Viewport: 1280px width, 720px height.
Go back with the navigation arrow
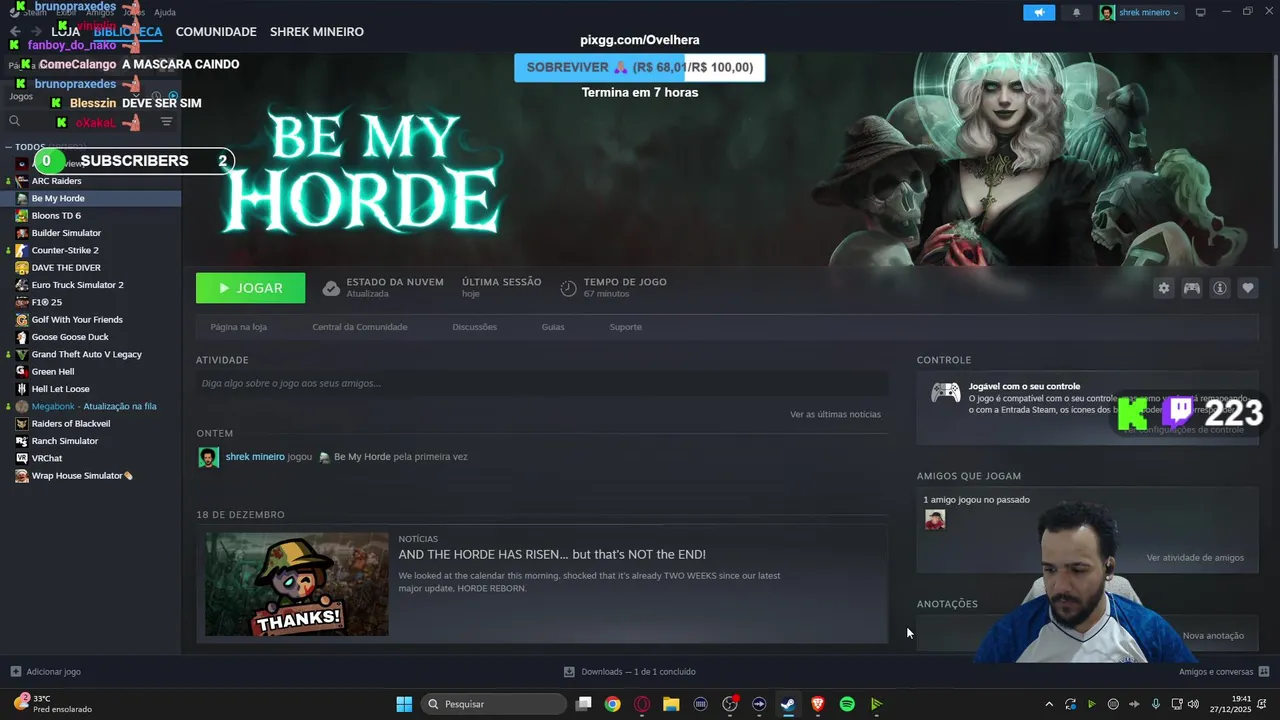click(x=14, y=32)
